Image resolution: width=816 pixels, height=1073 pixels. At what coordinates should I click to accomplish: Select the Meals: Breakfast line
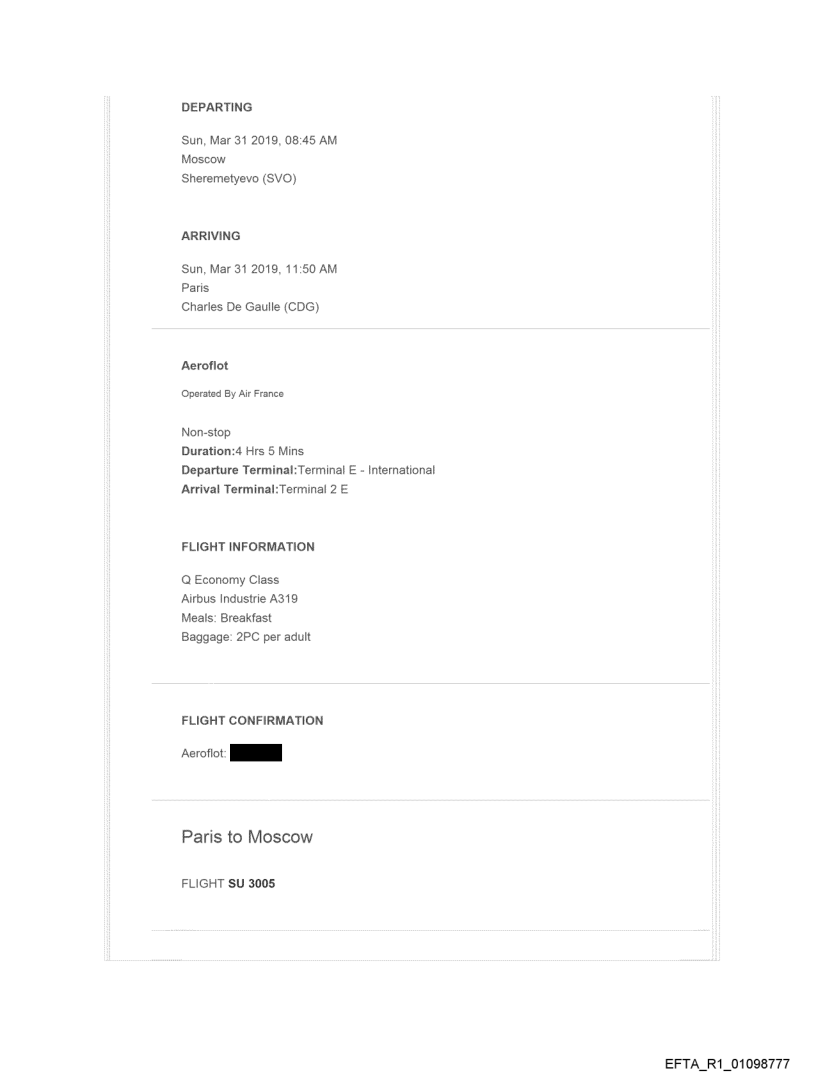coord(226,618)
